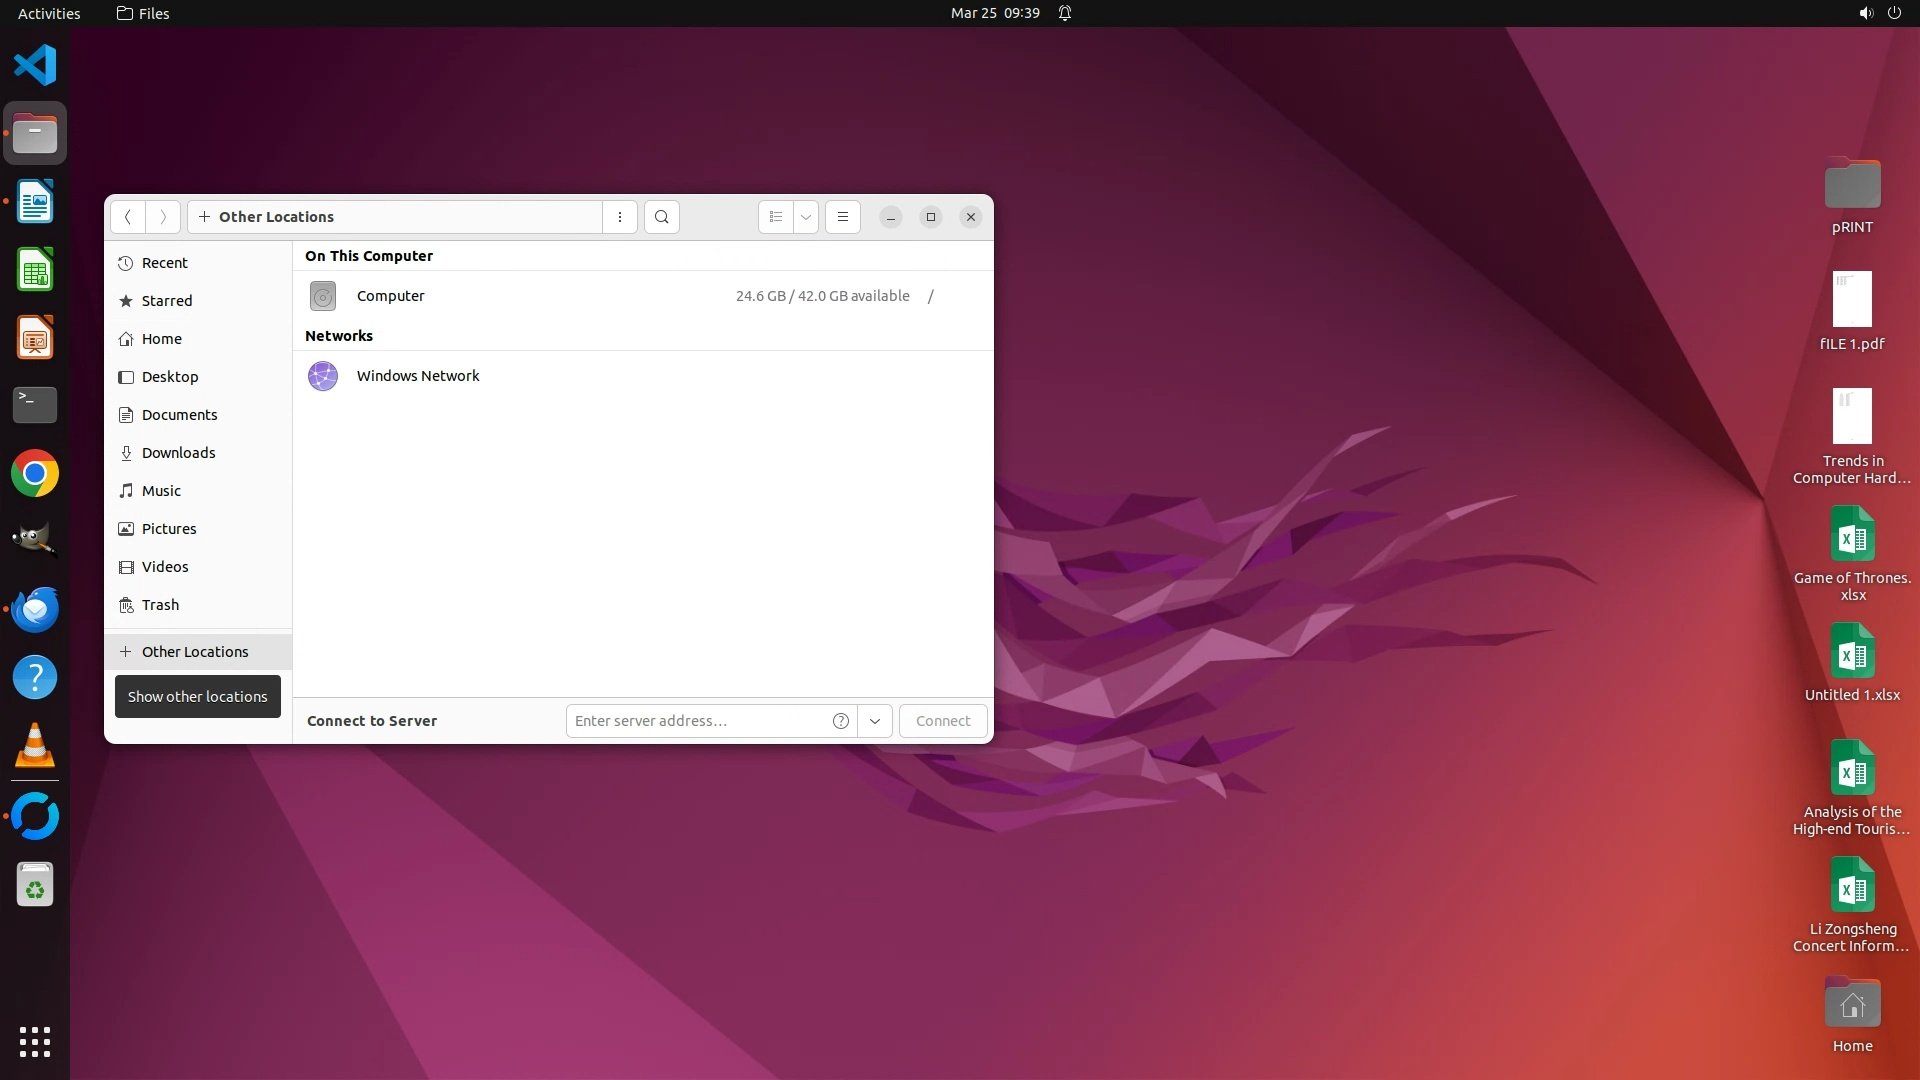Screen dimensions: 1920x1080
Task: Select Starred in the sidebar
Action: pos(167,301)
